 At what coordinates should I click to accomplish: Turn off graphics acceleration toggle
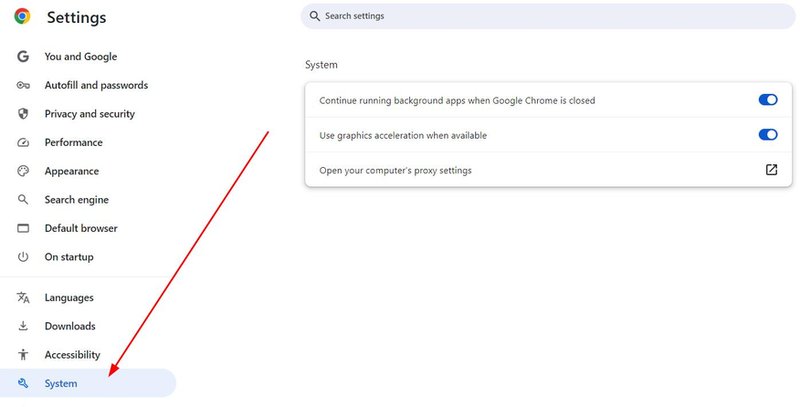768,135
